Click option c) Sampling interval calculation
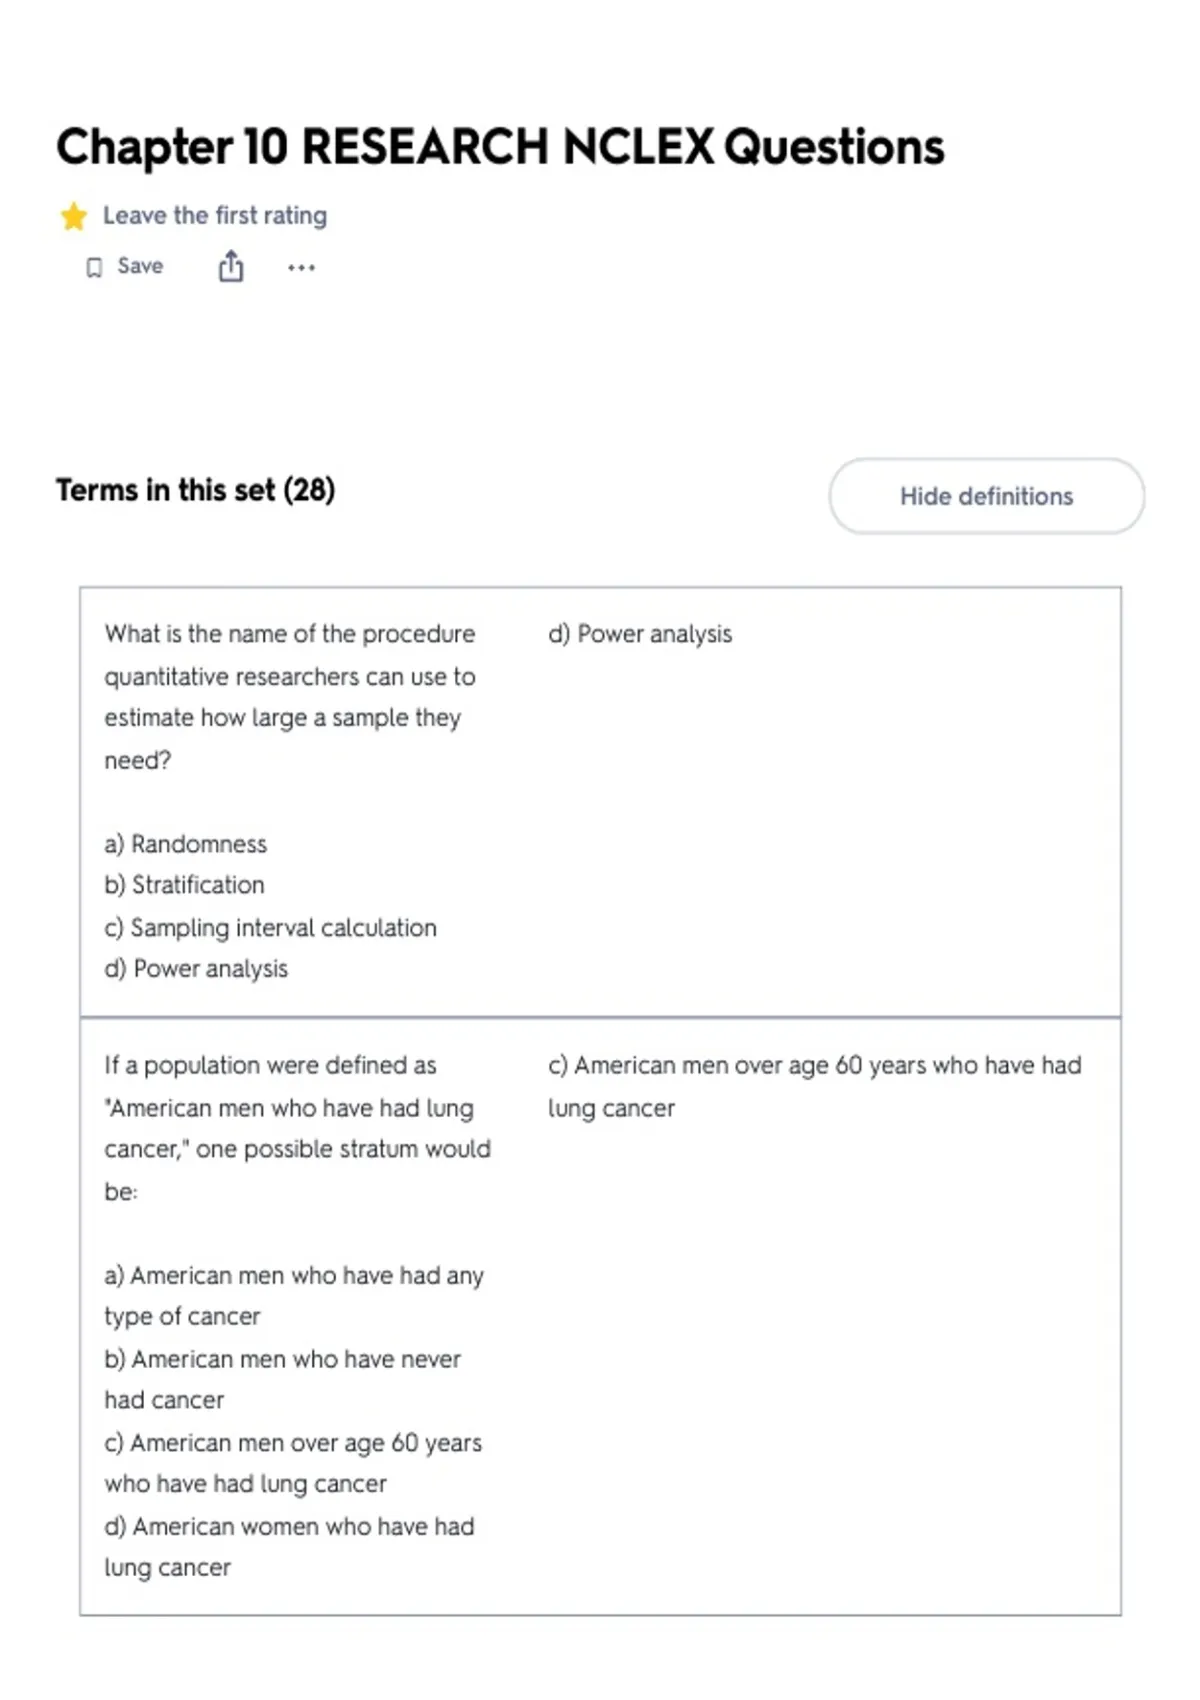The width and height of the screenshot is (1200, 1700). point(271,928)
